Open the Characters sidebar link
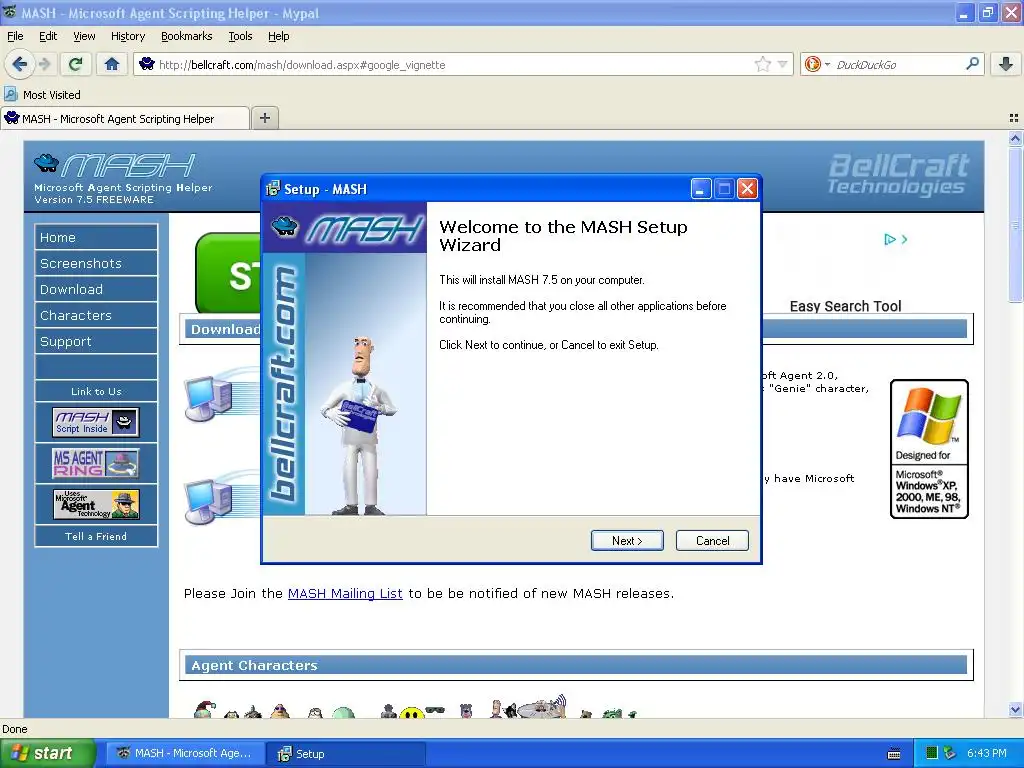Viewport: 1024px width, 768px height. point(96,315)
